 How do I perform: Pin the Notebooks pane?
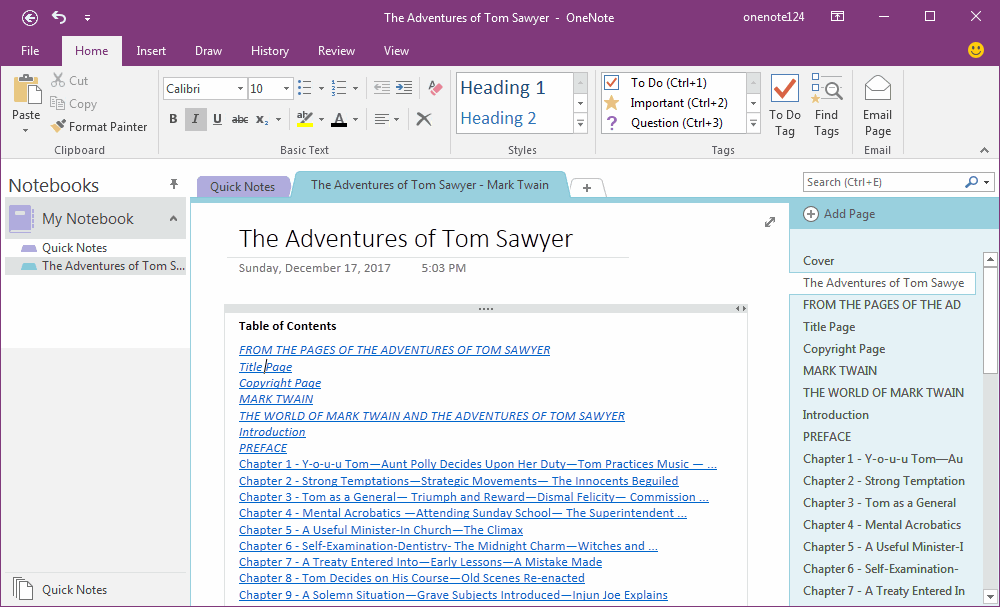click(173, 184)
